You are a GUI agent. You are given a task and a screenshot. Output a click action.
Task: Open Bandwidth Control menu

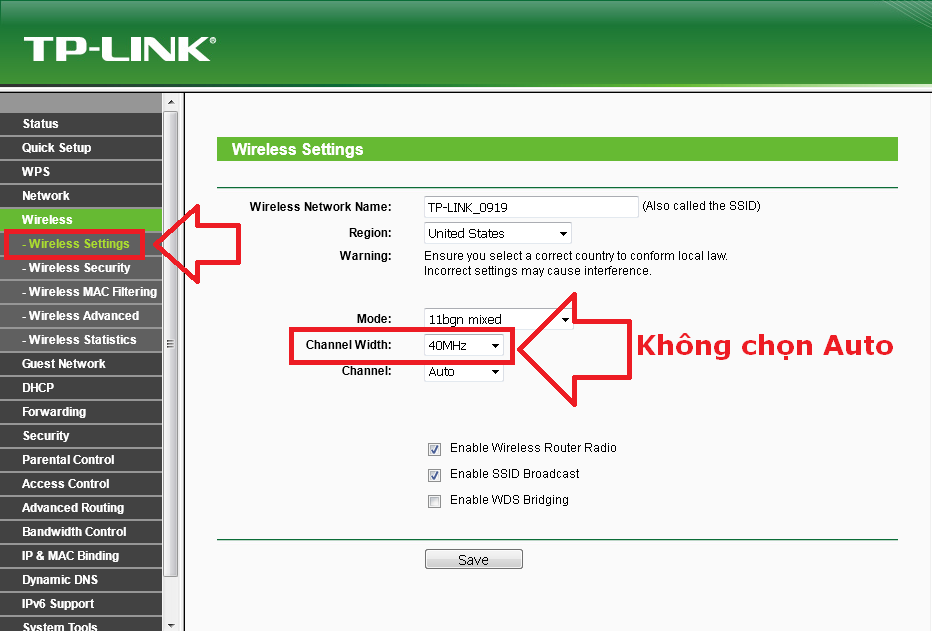point(81,532)
